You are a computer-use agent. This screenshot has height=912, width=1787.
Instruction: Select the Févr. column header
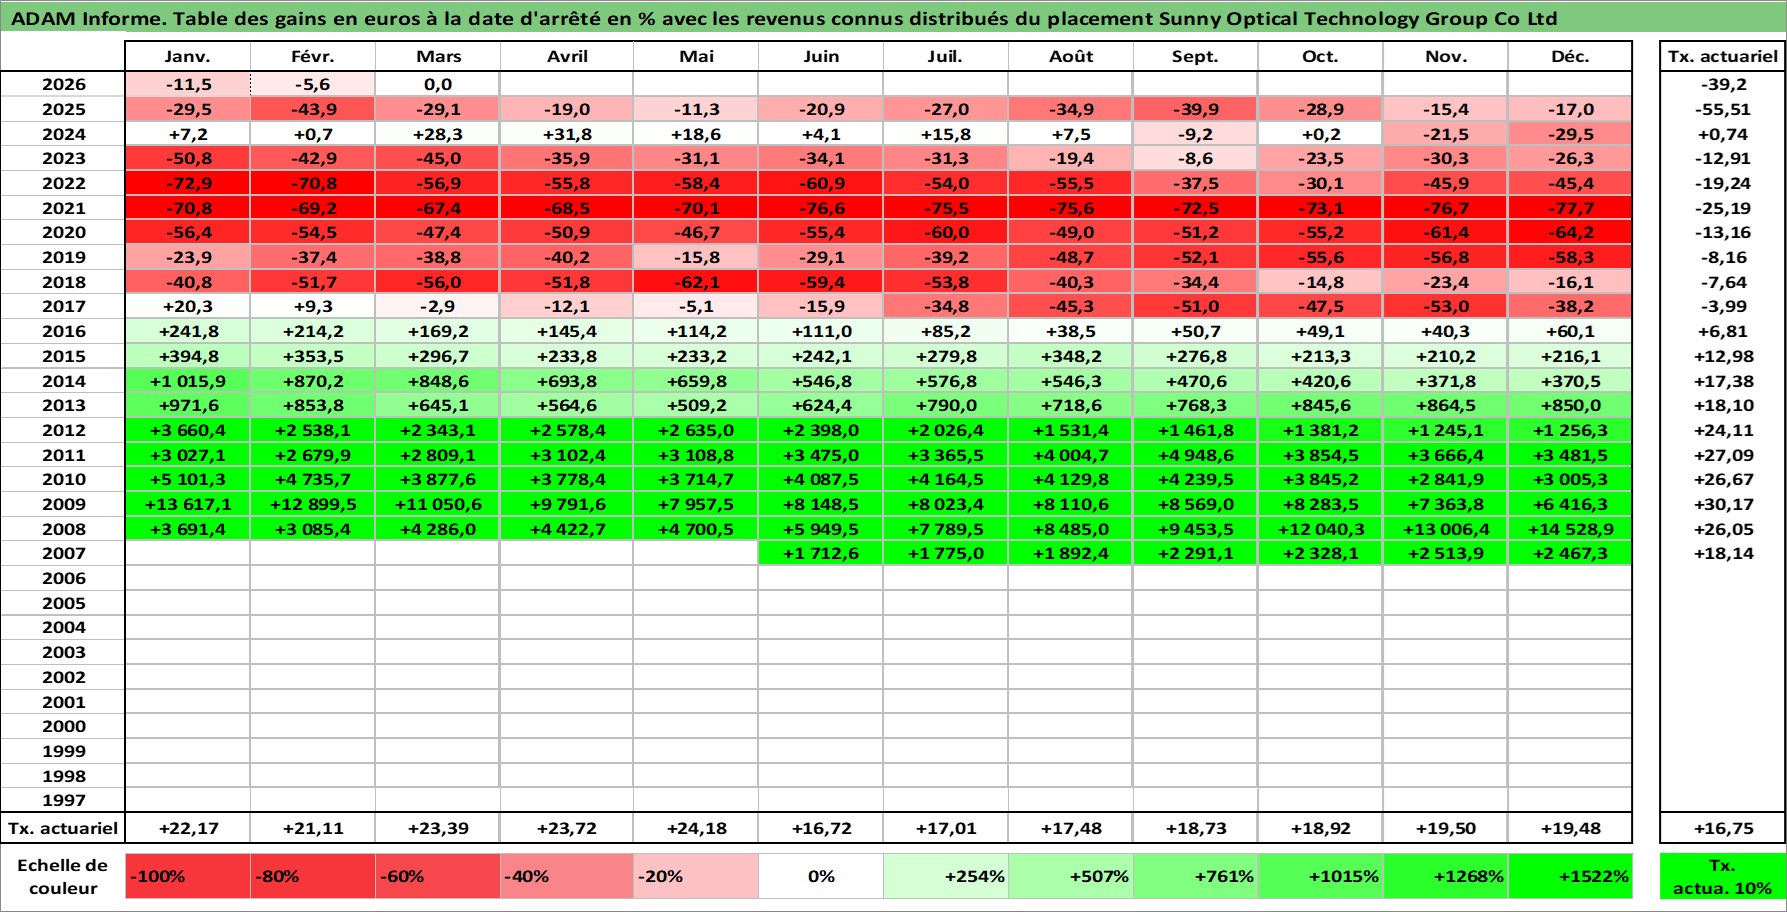[313, 57]
